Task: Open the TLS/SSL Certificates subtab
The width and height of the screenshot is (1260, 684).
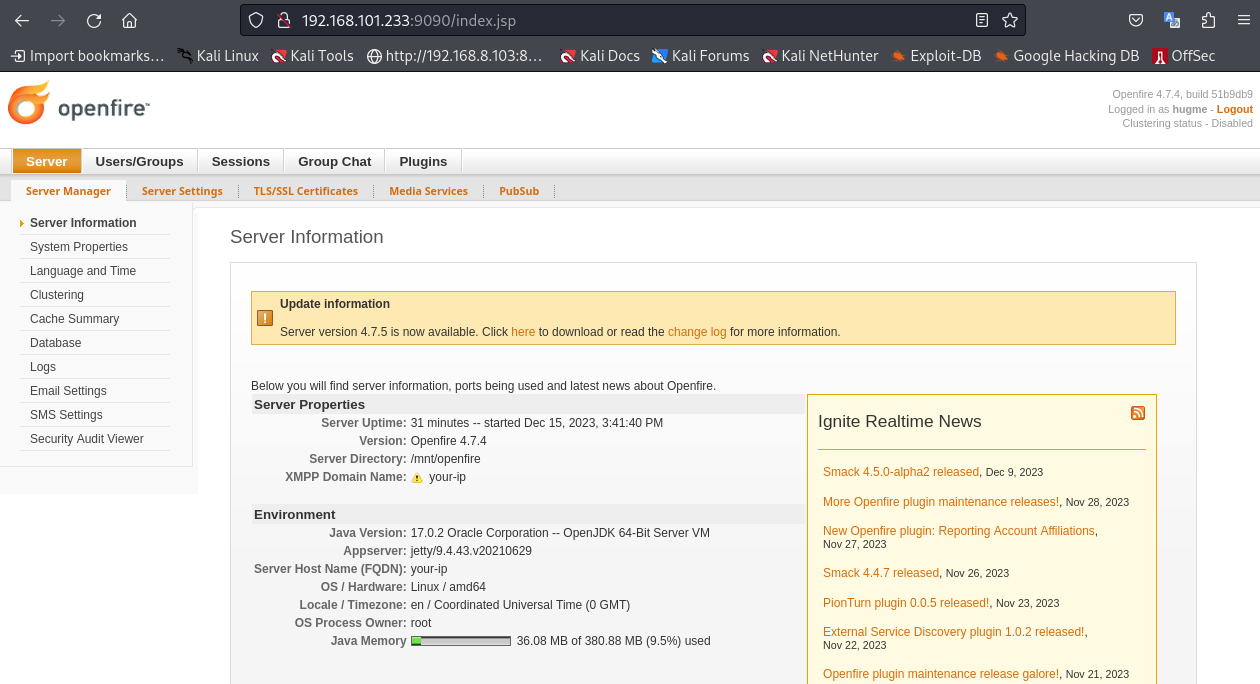Action: 306,191
